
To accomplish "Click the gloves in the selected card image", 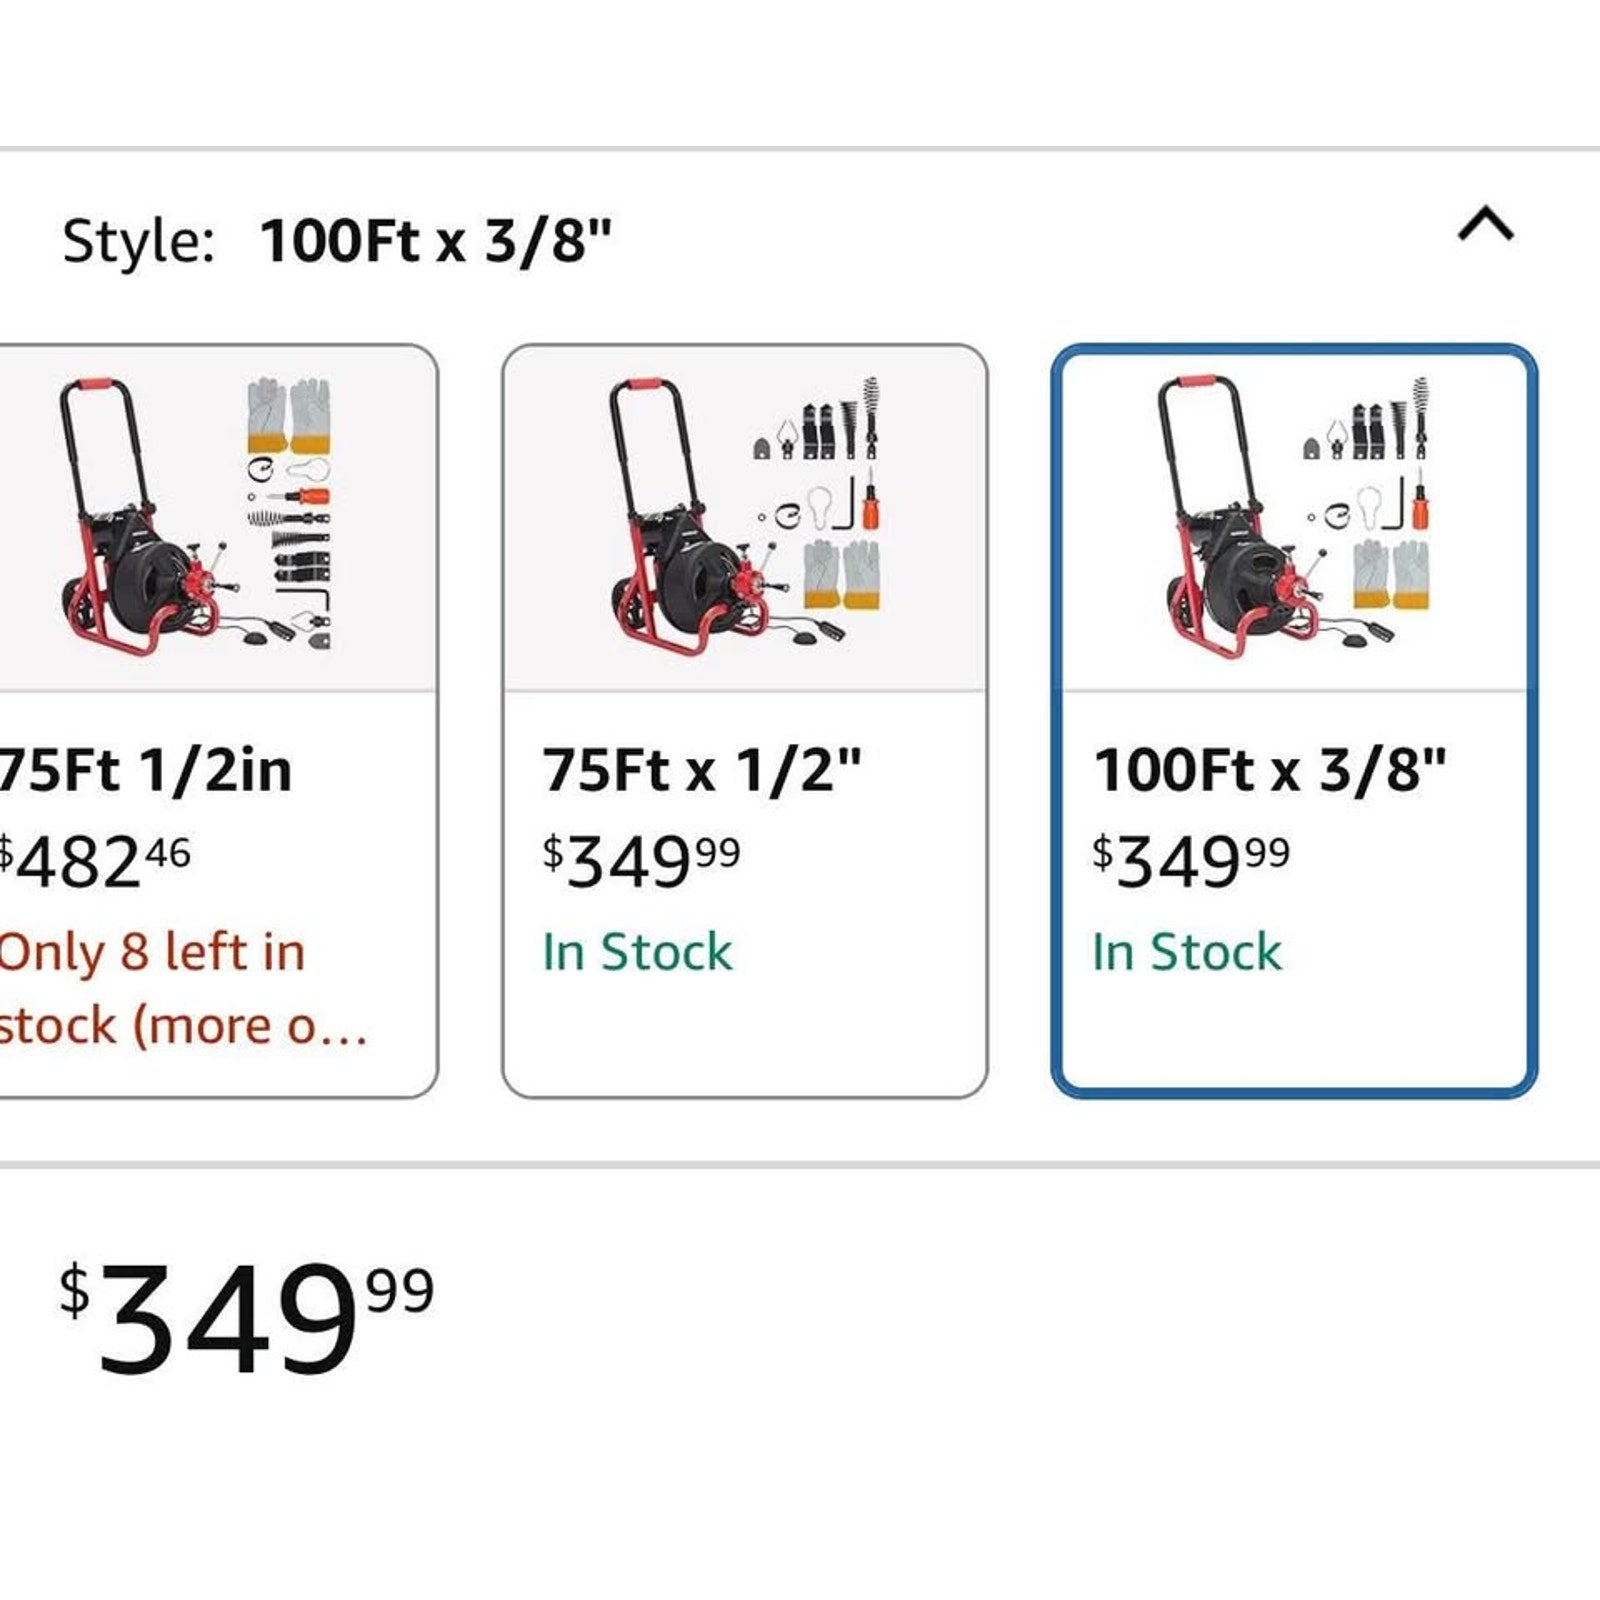I will click(x=1391, y=574).
